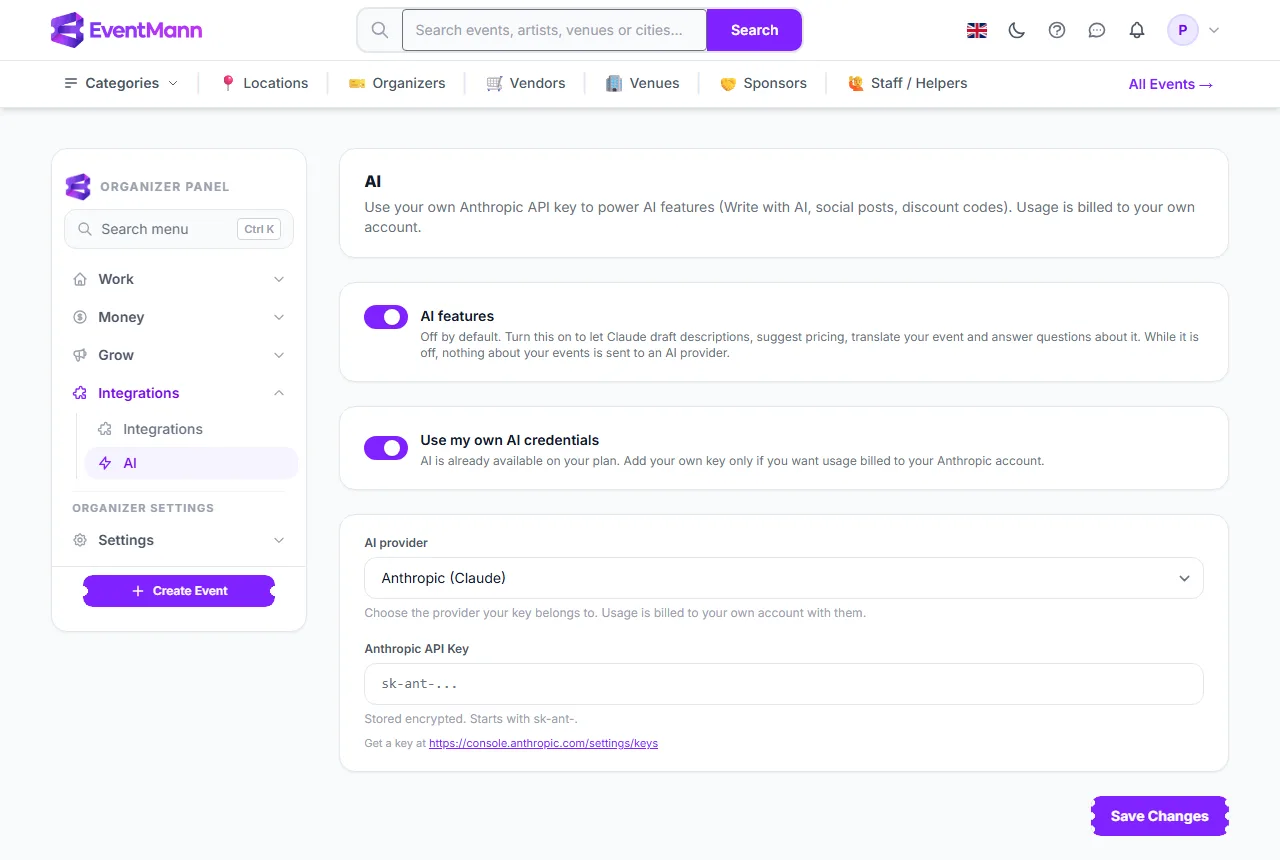This screenshot has height=860, width=1280.
Task: Expand the Settings menu section
Action: (x=179, y=540)
